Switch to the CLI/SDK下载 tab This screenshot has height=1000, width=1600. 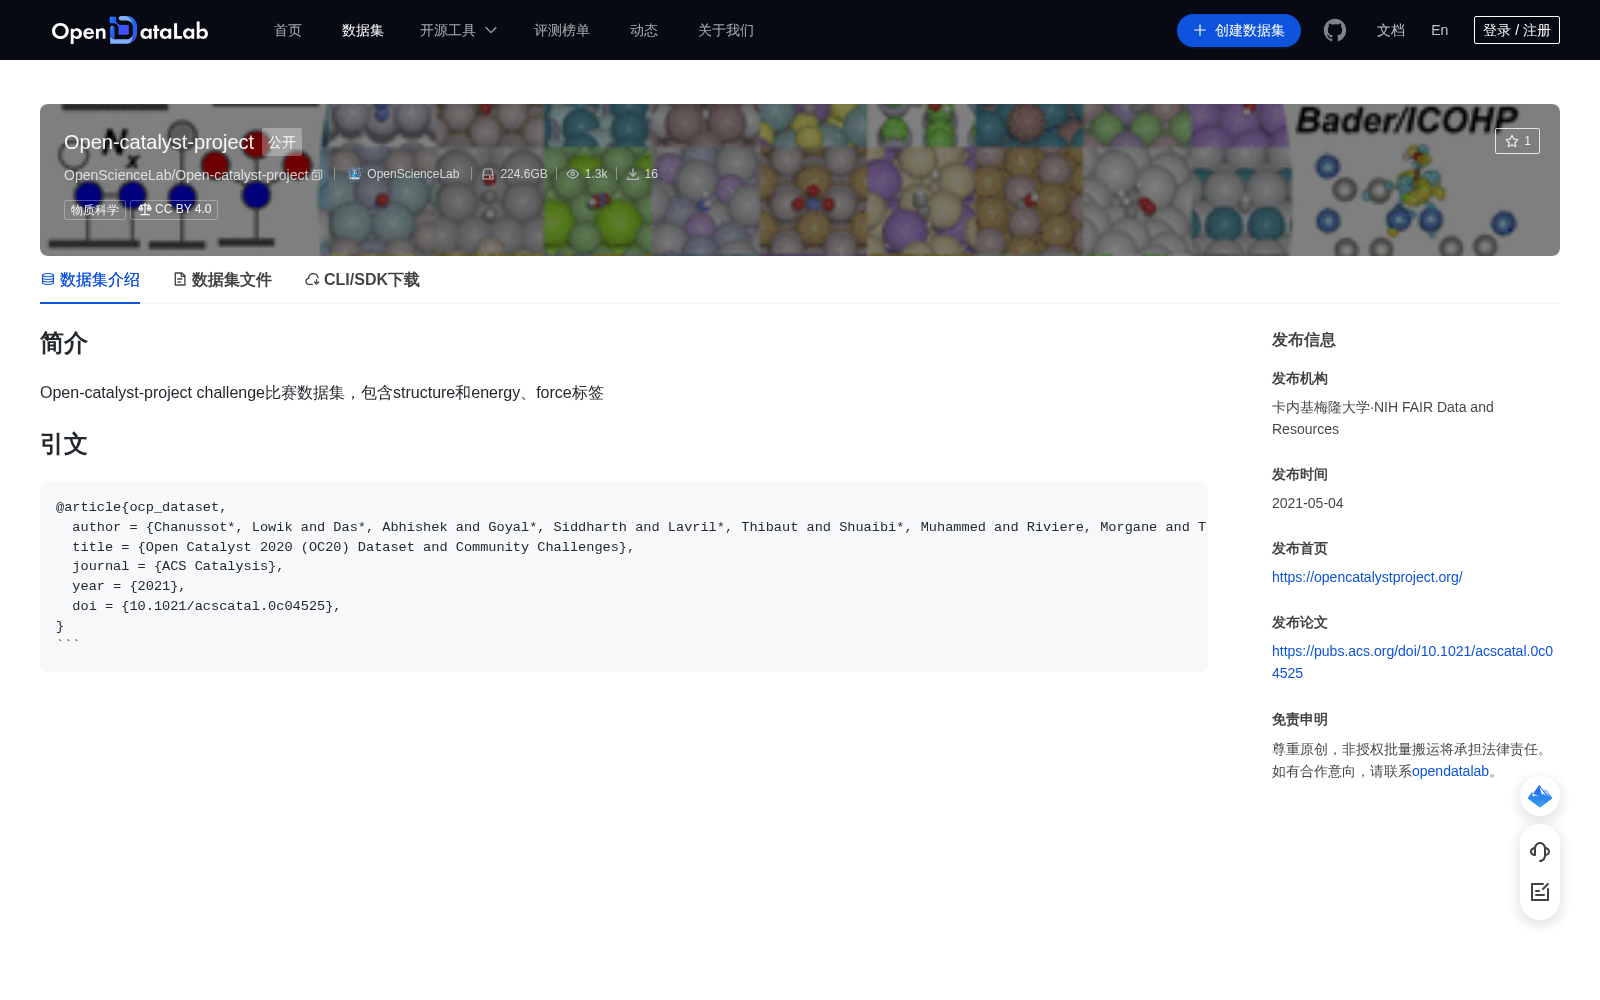(x=362, y=280)
